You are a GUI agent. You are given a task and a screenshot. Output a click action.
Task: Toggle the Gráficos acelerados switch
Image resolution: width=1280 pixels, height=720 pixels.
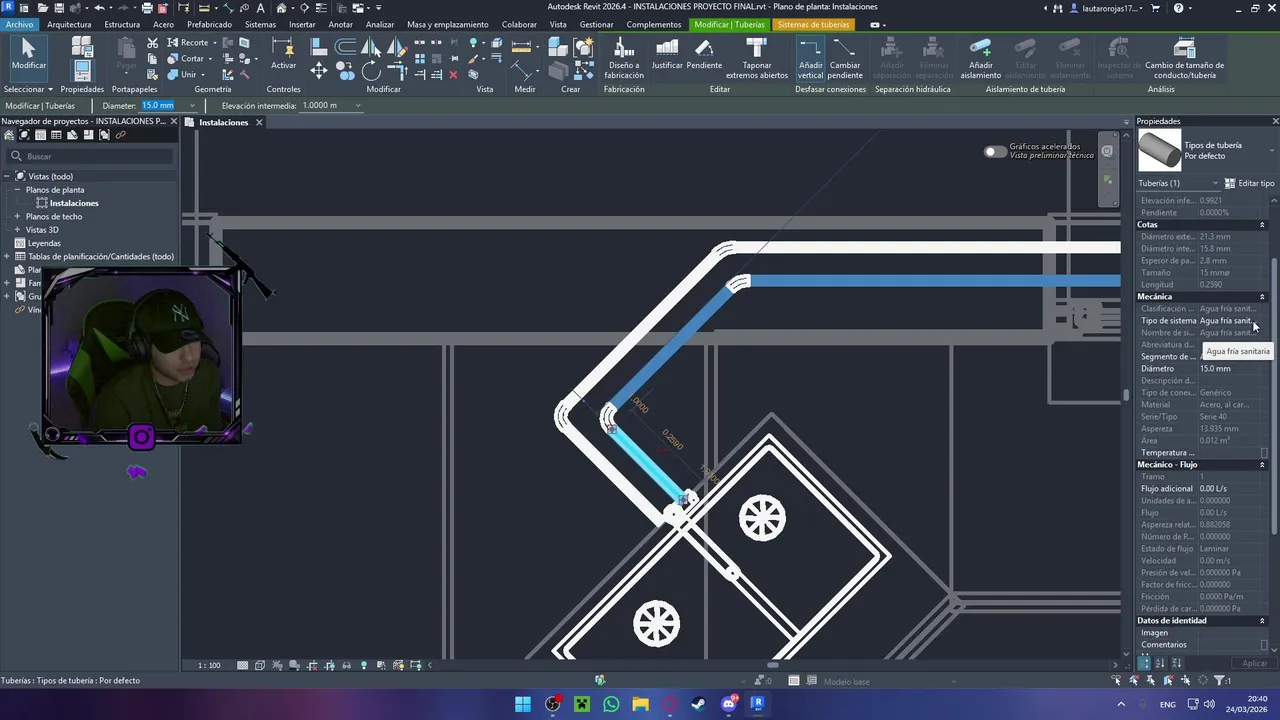coord(995,152)
